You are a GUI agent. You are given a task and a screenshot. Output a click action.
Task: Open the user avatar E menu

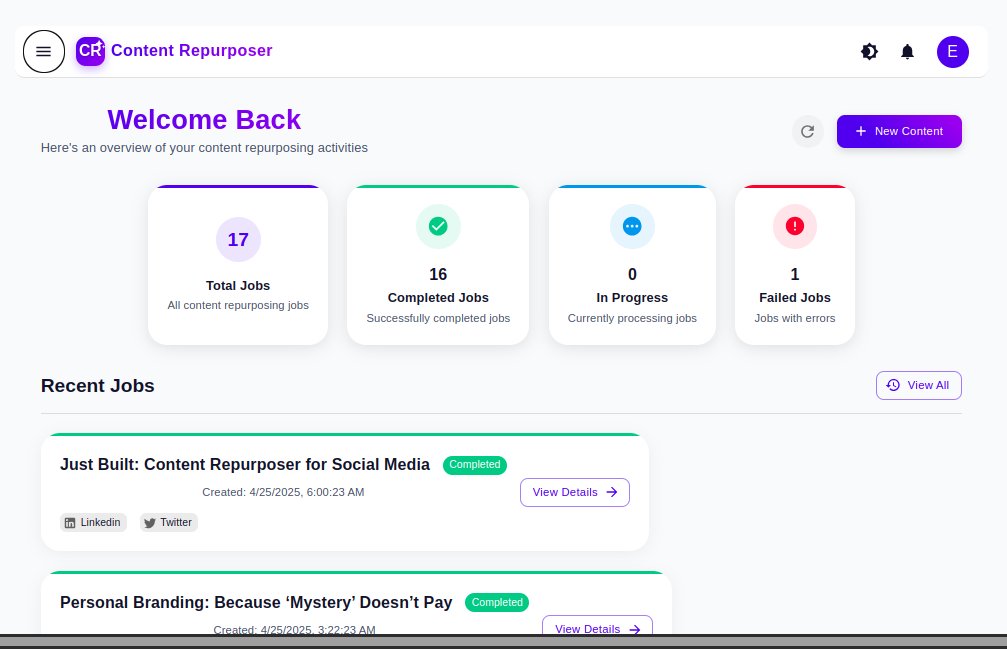(x=952, y=51)
